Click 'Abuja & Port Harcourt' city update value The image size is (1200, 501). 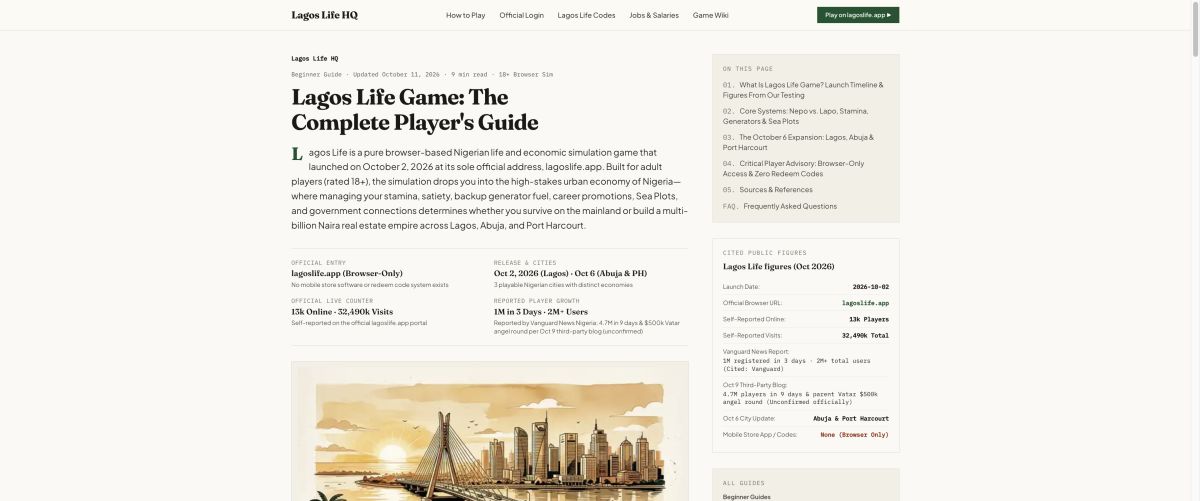tap(851, 418)
